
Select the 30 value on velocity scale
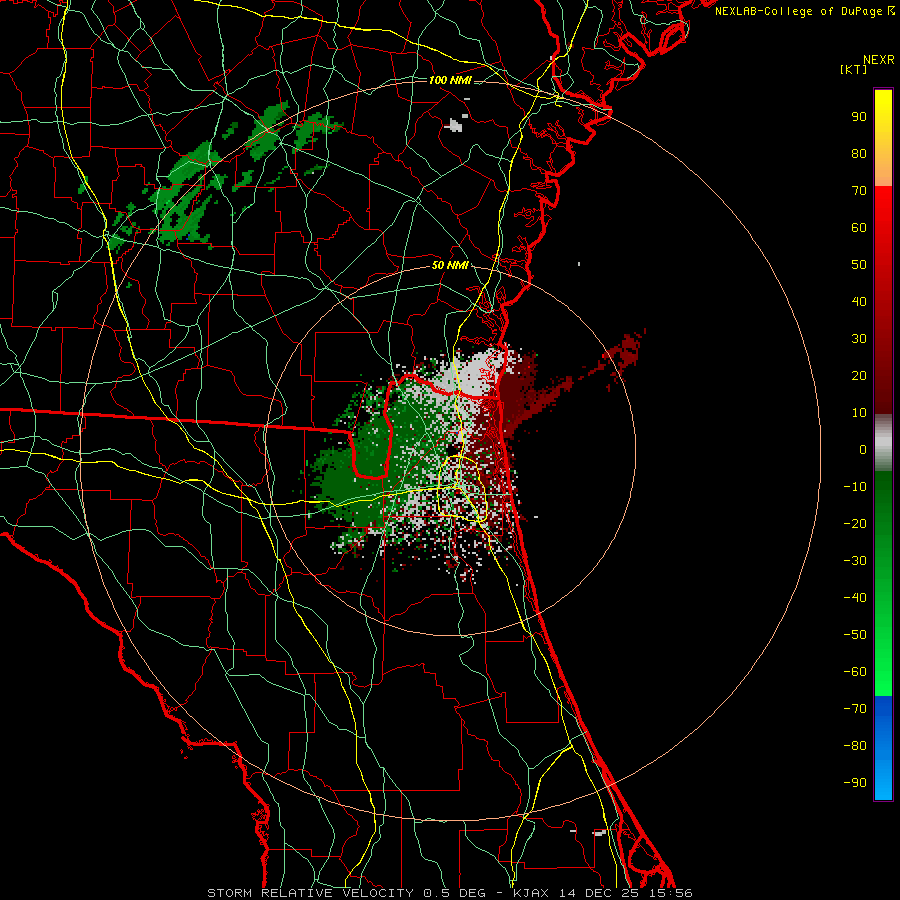(x=859, y=339)
